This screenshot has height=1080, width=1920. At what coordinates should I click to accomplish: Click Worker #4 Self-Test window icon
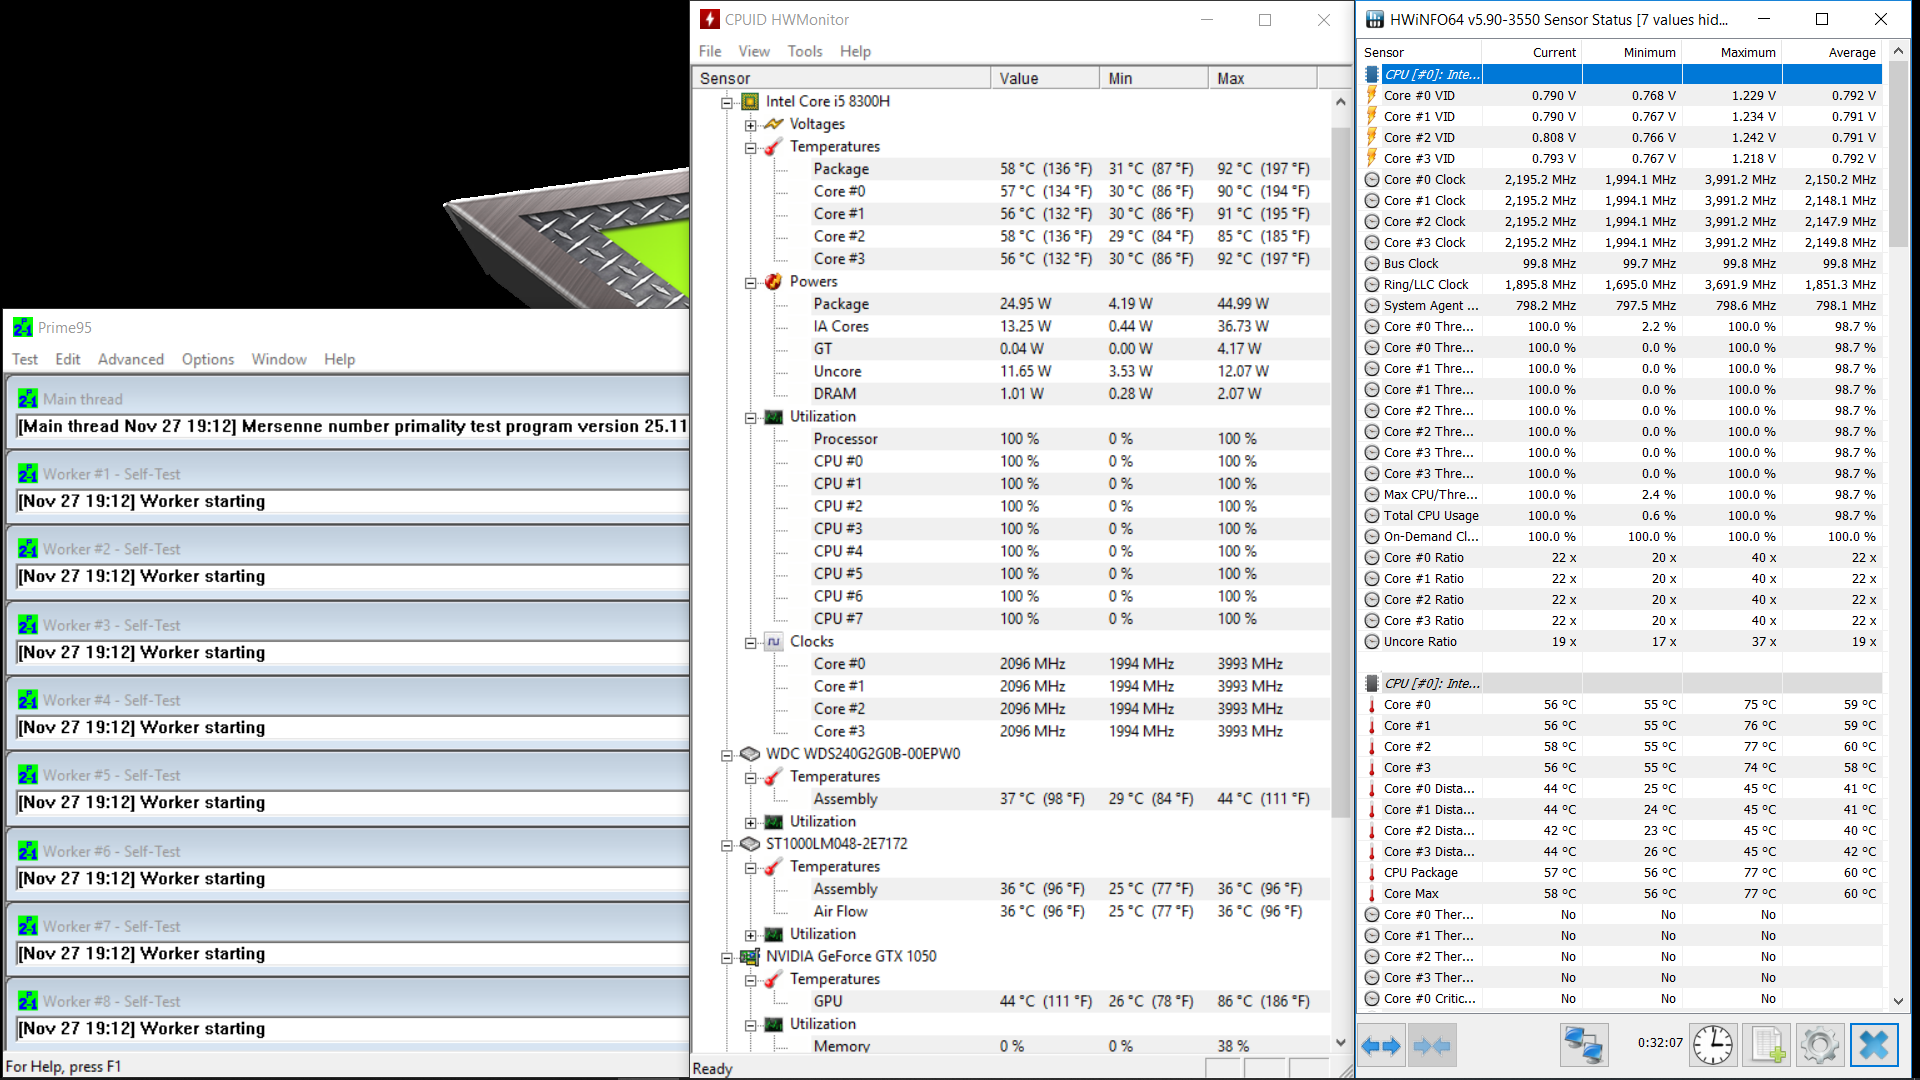(x=28, y=700)
